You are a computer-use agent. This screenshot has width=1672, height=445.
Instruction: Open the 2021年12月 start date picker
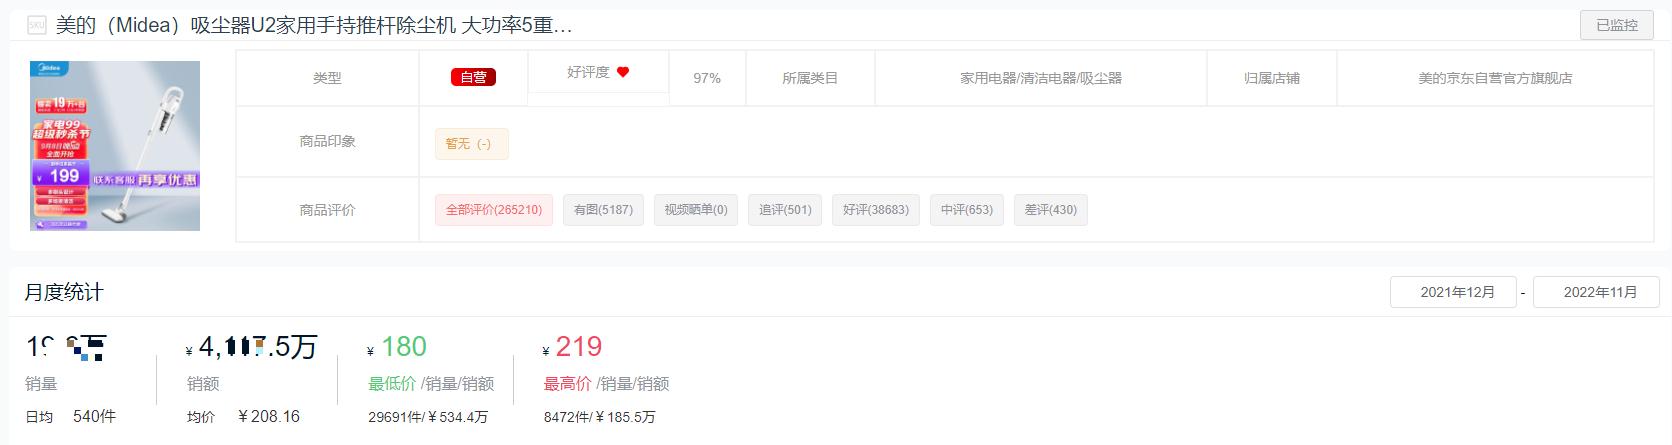click(x=1453, y=292)
